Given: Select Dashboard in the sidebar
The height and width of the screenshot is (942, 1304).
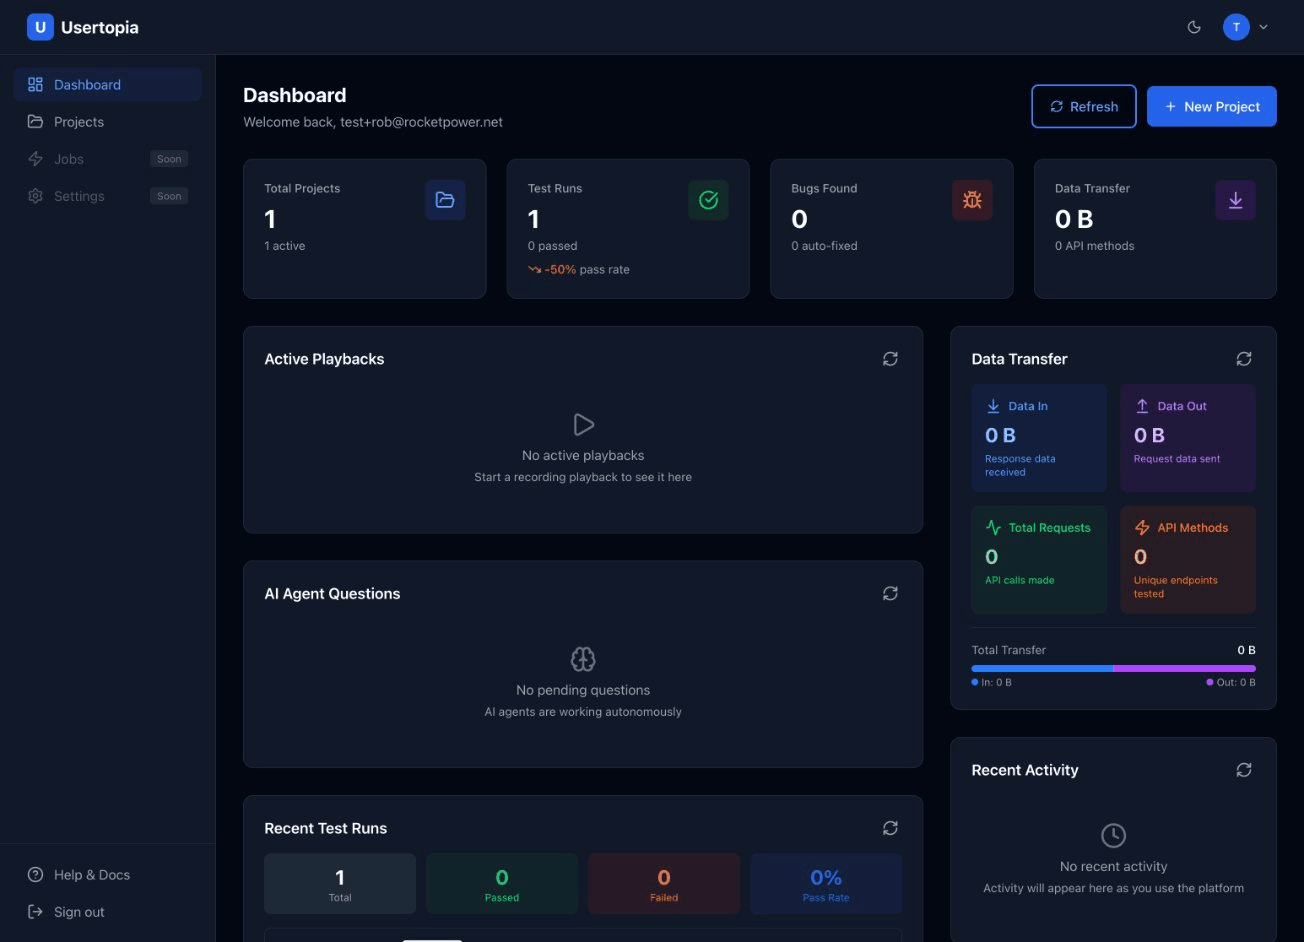Looking at the screenshot, I should tap(87, 84).
